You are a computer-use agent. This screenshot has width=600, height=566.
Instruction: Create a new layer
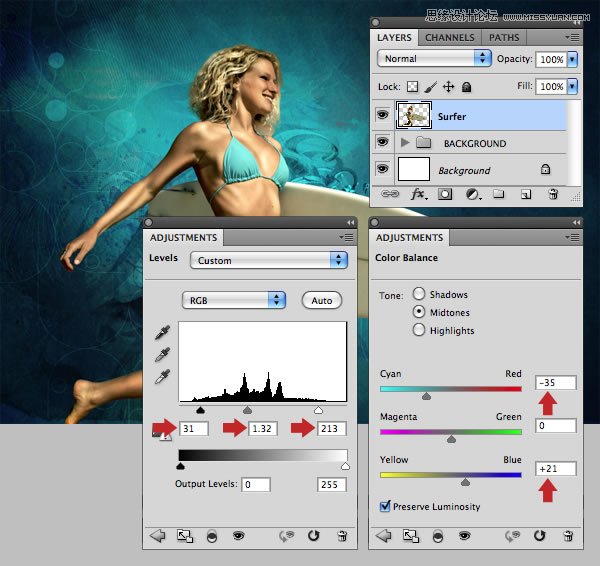coord(526,194)
